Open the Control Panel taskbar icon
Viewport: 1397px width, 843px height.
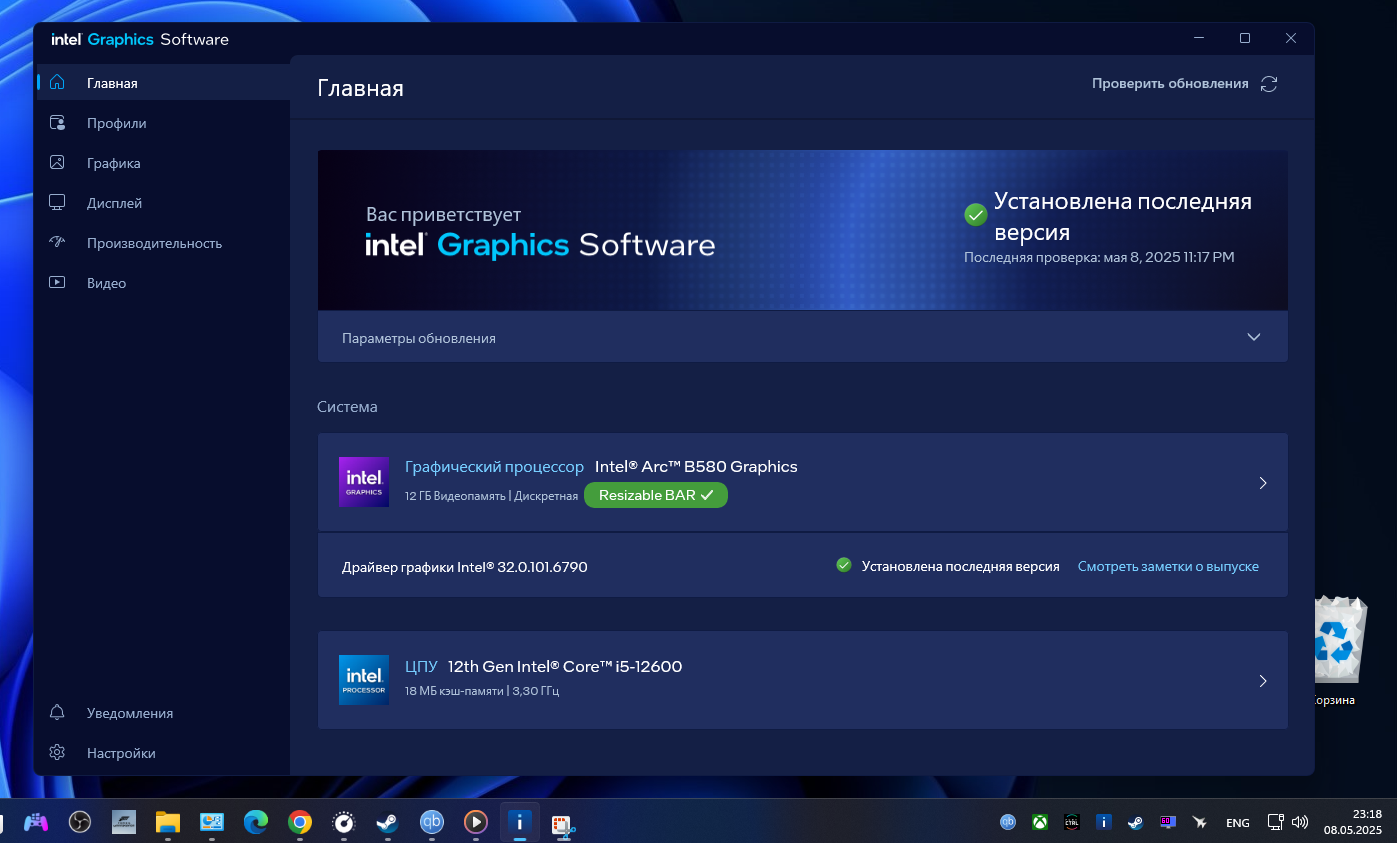point(212,822)
